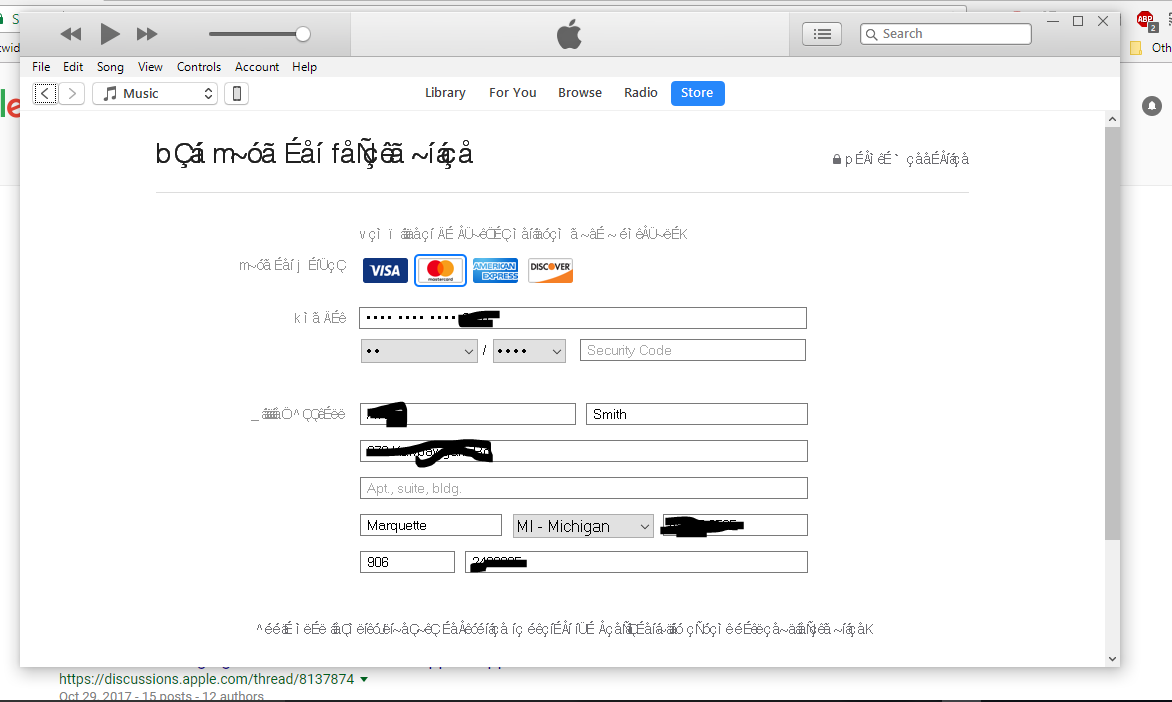1172x702 pixels.
Task: Click the scroll up arrow
Action: click(x=1112, y=119)
